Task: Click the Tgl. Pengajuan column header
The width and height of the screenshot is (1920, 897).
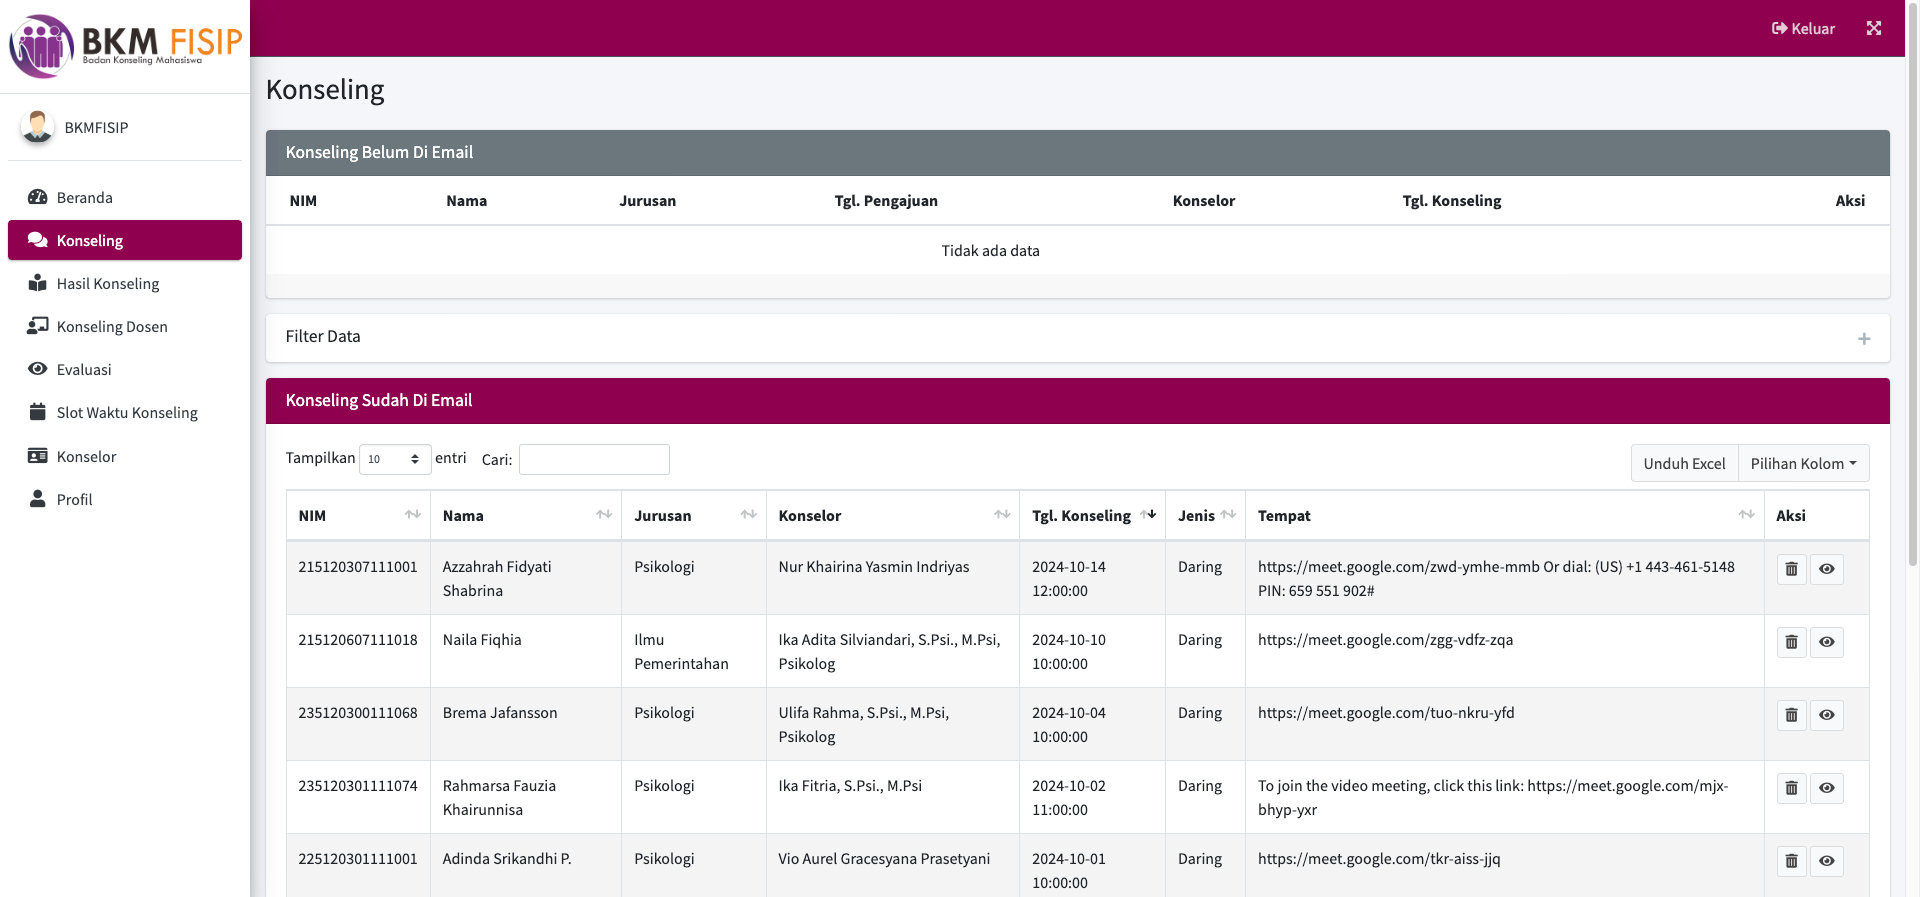Action: coord(886,200)
